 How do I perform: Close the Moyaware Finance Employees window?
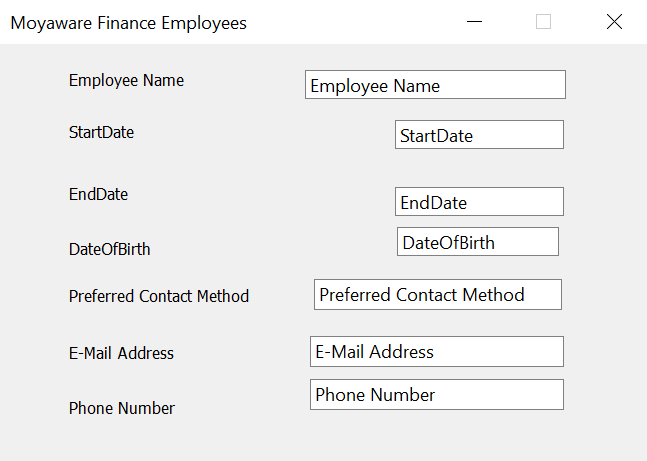point(614,22)
